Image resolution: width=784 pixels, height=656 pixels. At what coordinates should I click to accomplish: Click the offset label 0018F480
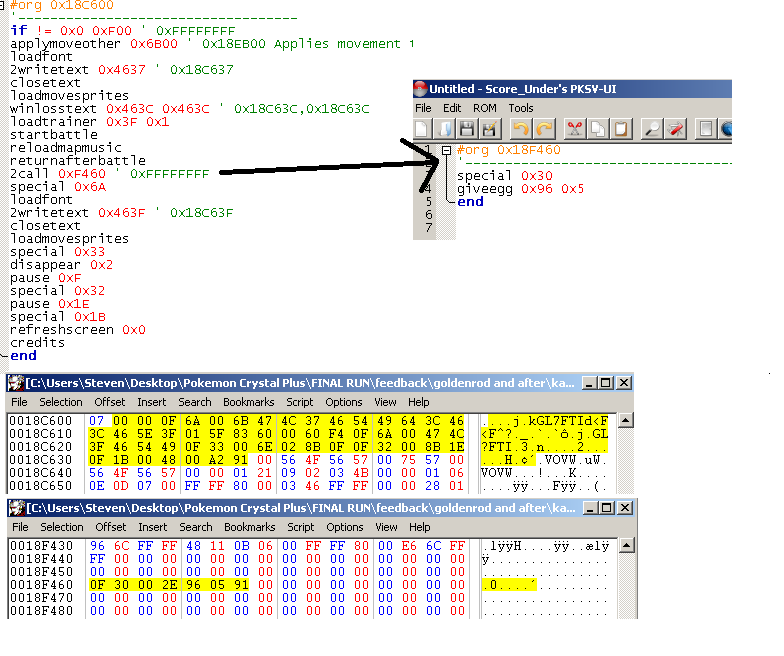(42, 611)
